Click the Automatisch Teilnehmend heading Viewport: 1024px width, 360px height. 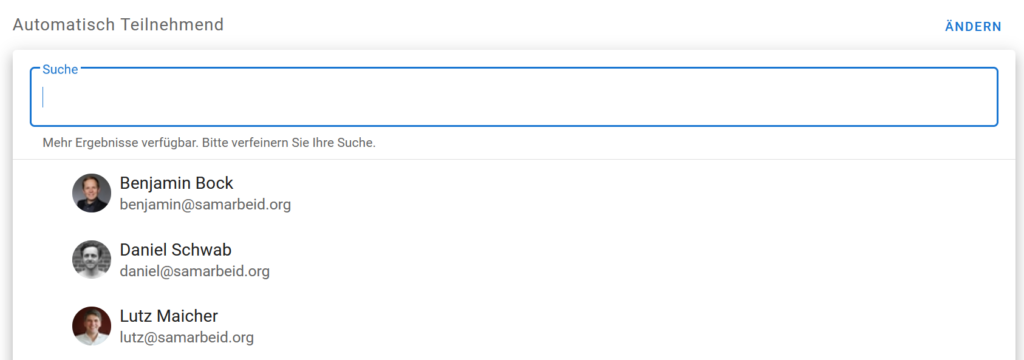coord(118,25)
